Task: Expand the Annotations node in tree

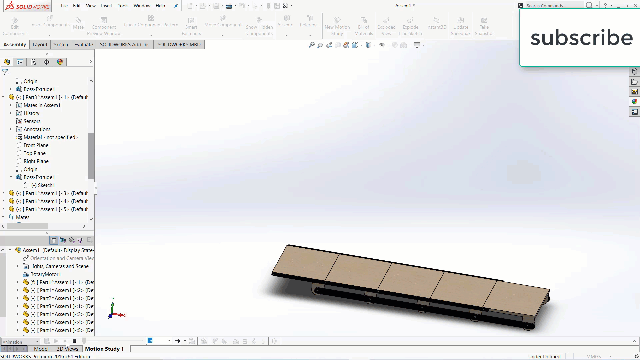Action: 11,129
